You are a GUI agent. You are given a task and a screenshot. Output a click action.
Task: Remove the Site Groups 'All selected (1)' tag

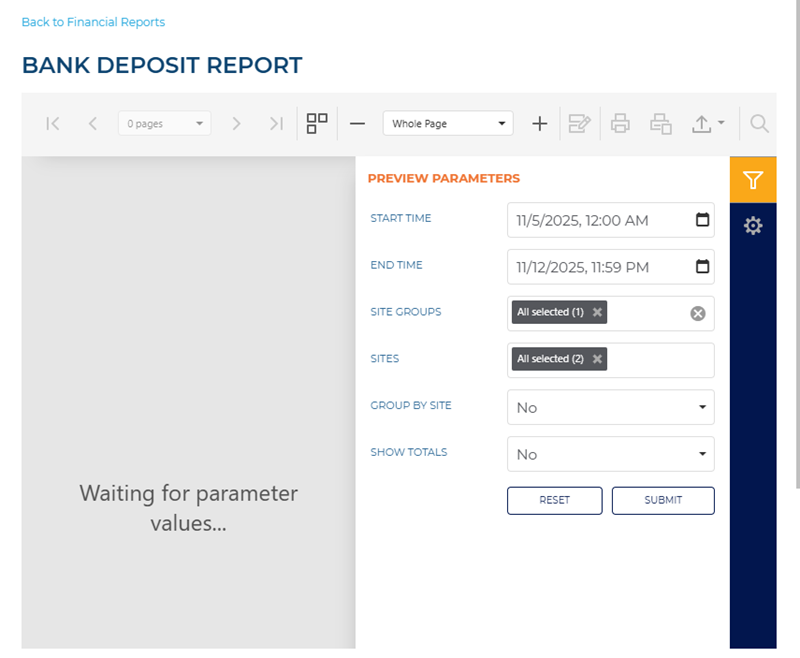597,313
